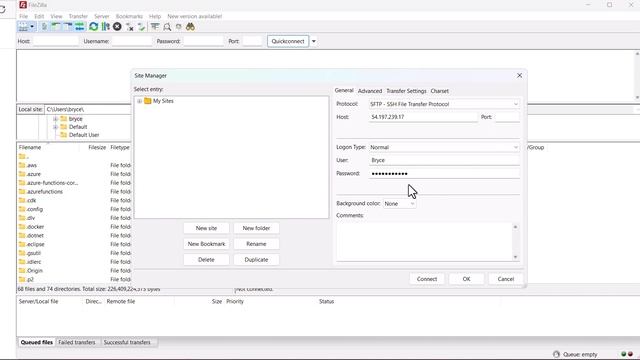Click the quickconnect Username field
Viewport: 640px width, 360px height.
[x=132, y=41]
